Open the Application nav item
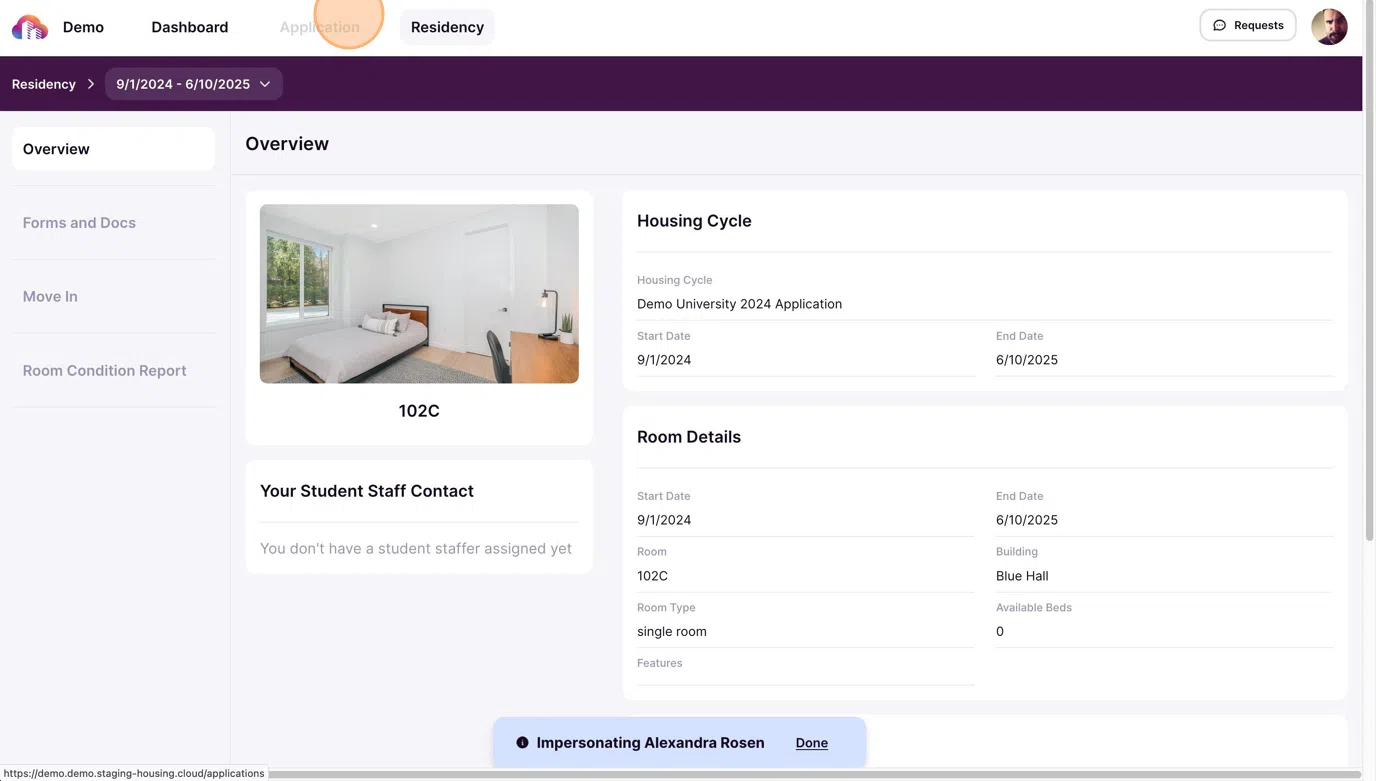Viewport: 1376px width, 781px height. pos(319,27)
